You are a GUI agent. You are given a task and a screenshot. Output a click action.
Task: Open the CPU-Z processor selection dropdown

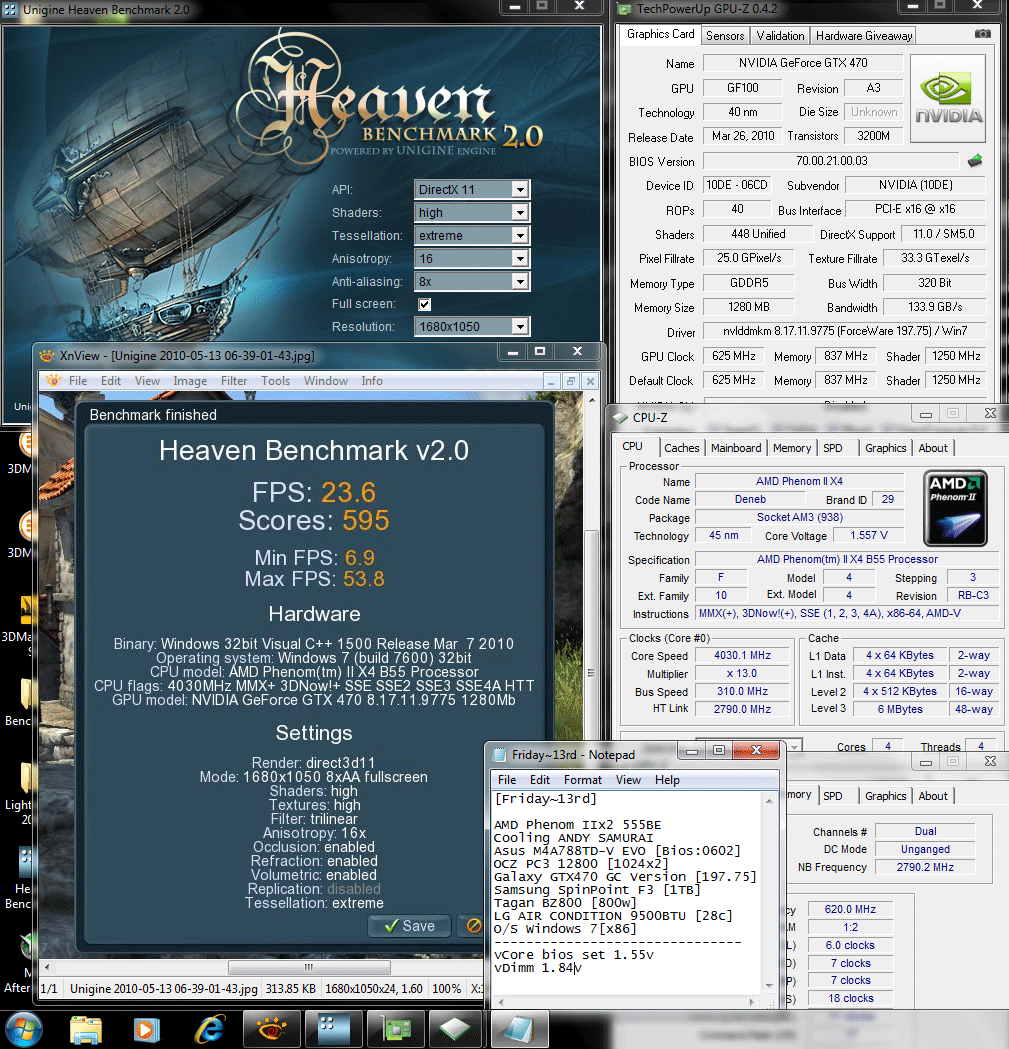click(794, 746)
